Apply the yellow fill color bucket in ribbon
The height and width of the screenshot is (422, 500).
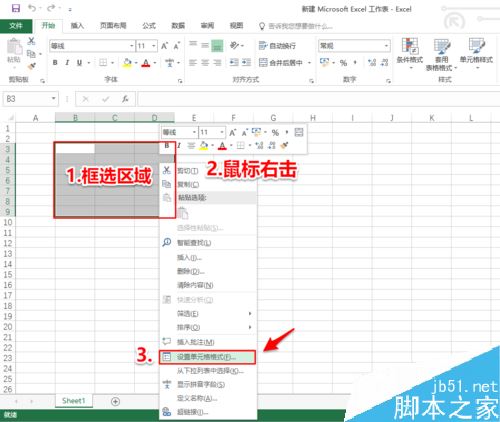click(x=127, y=63)
